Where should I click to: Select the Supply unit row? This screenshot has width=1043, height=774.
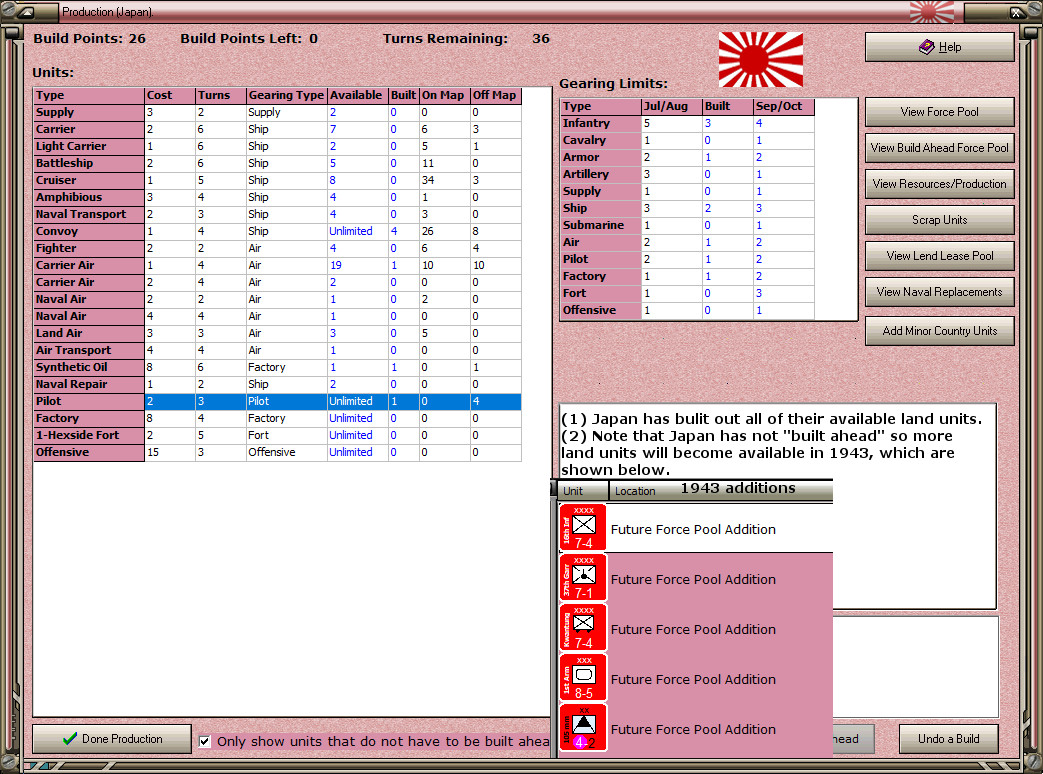277,112
